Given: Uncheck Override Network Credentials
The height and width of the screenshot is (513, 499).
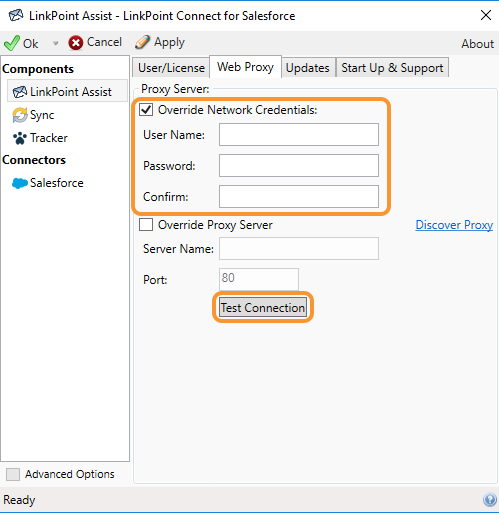Looking at the screenshot, I should click(x=146, y=110).
